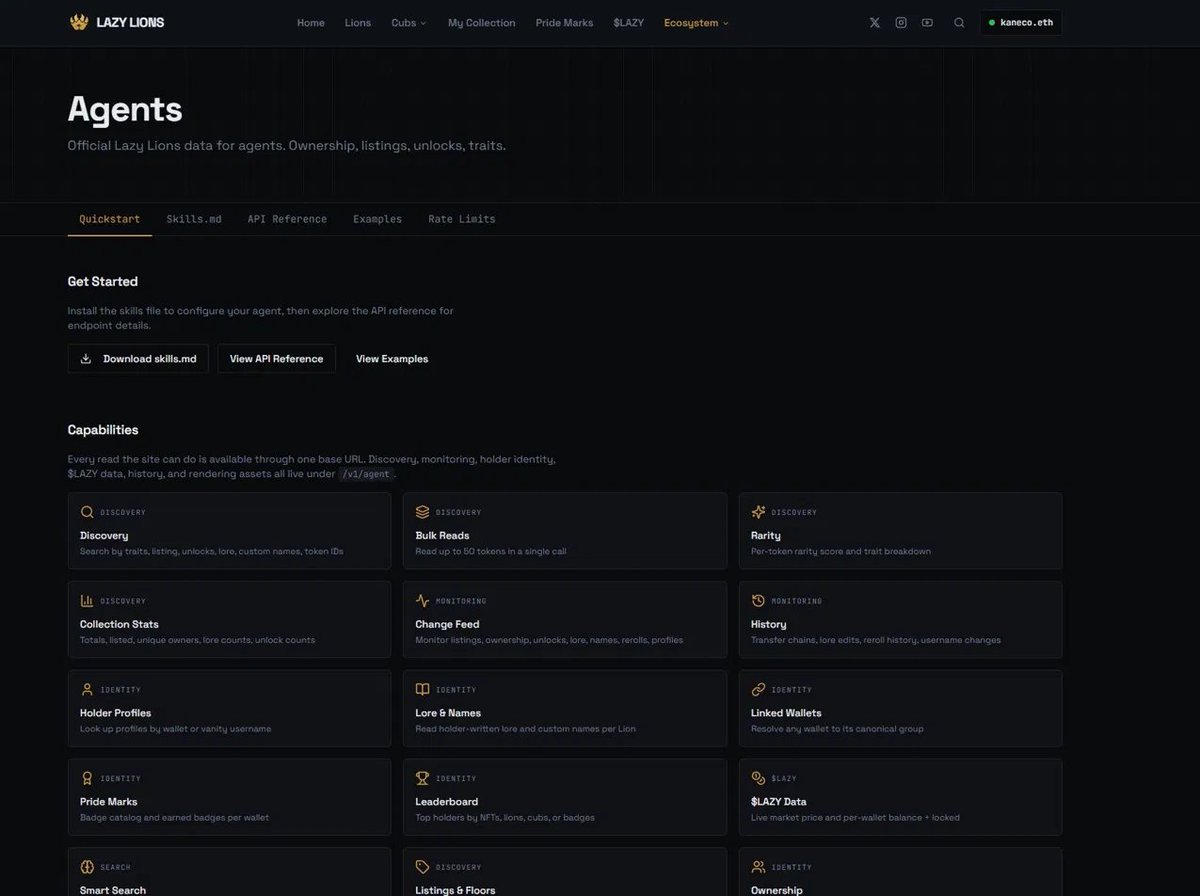Click the green status dot beside kaneco.eth
Image resolution: width=1200 pixels, height=896 pixels.
(x=991, y=22)
